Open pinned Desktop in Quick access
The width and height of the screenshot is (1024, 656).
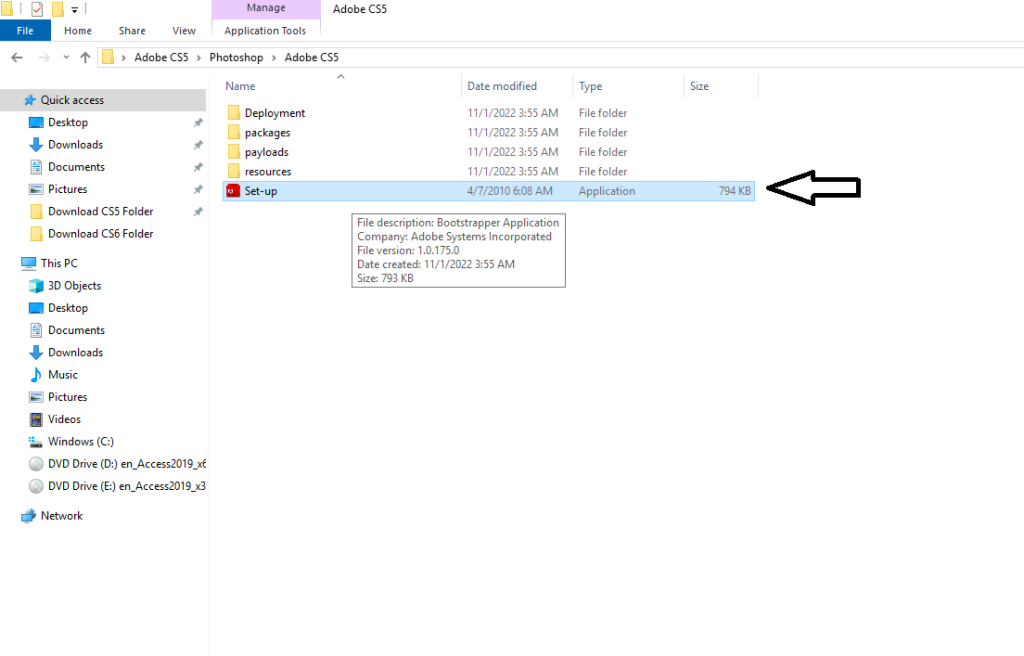67,123
